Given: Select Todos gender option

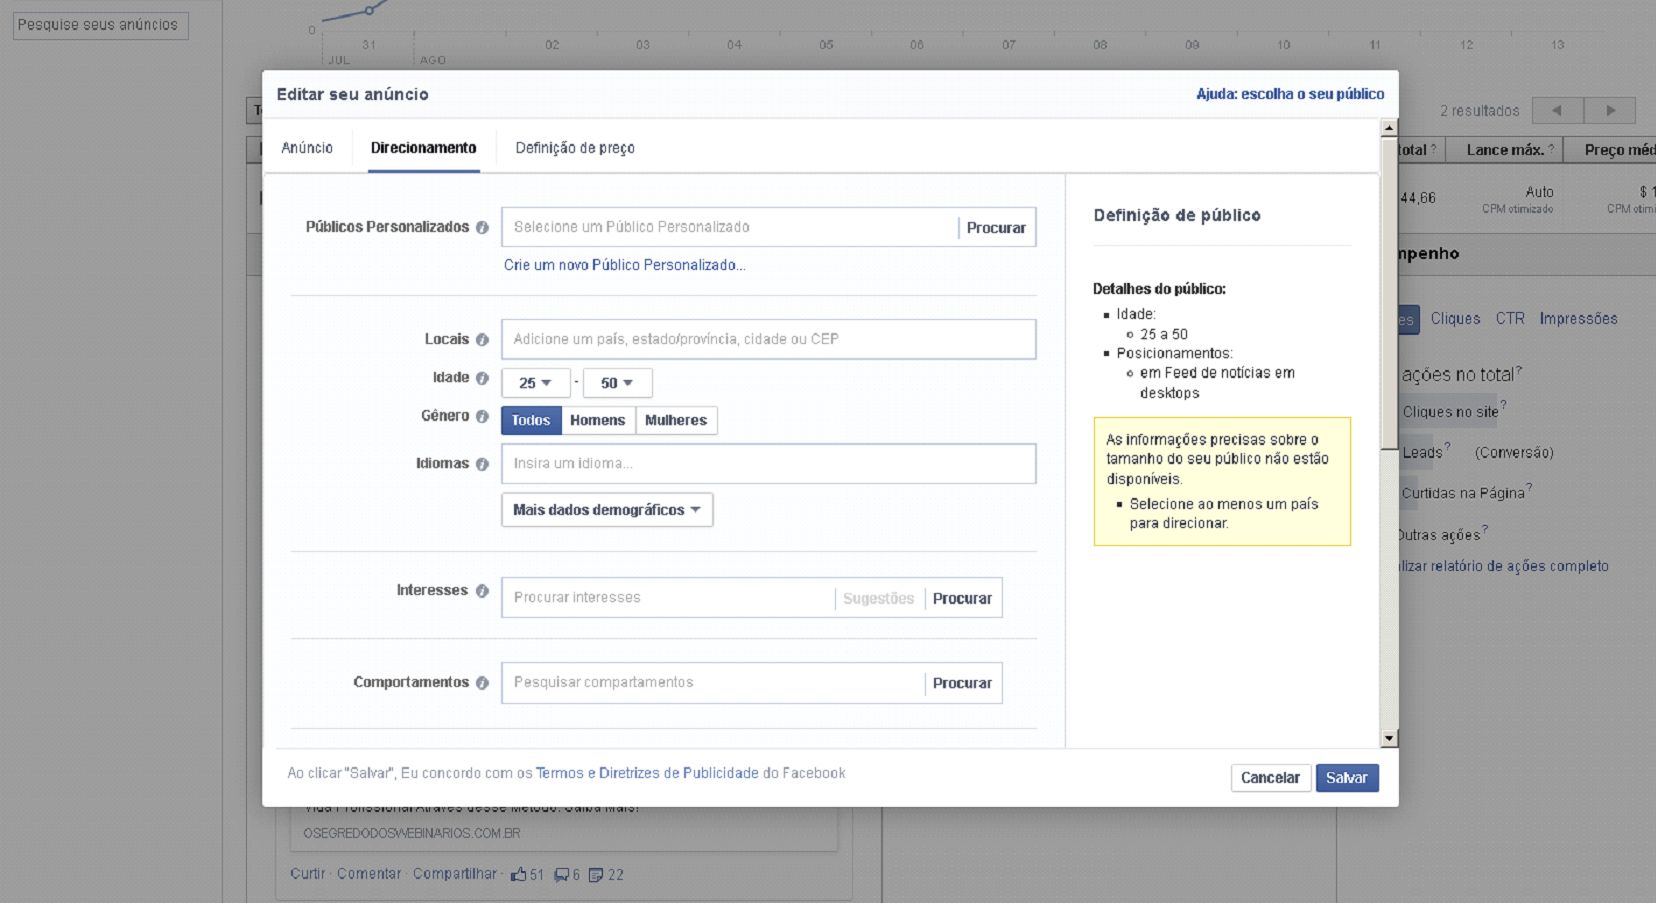Looking at the screenshot, I should point(531,421).
